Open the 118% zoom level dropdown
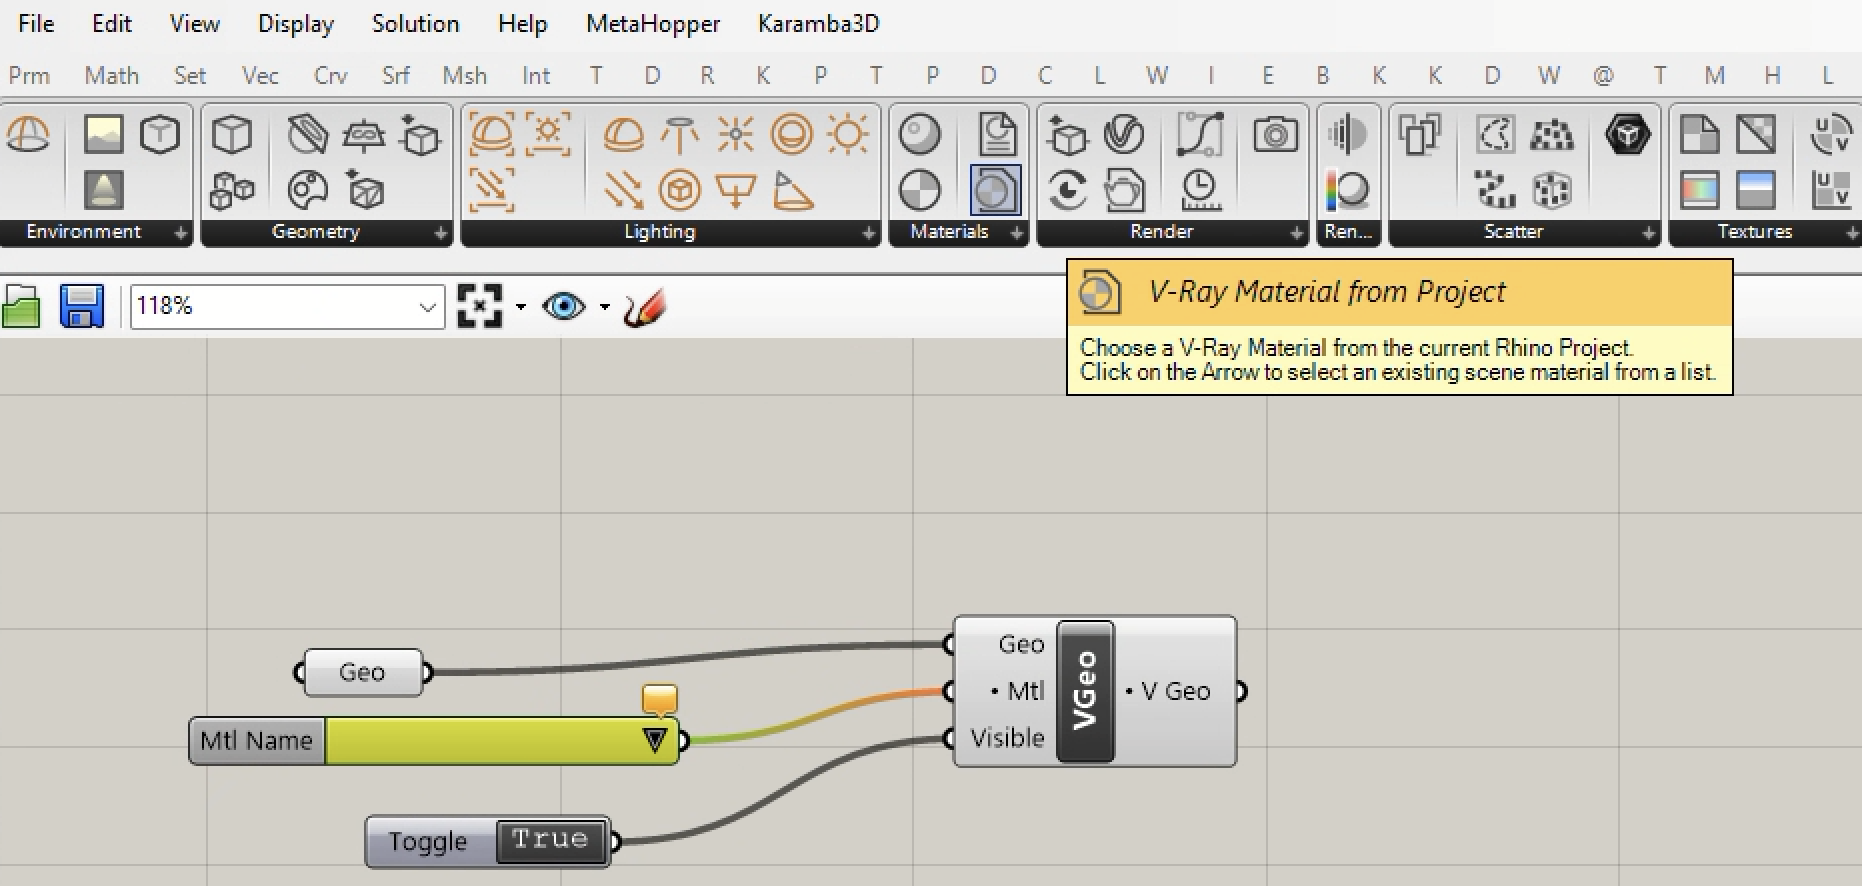Screen dimensions: 1862x886 (428, 306)
